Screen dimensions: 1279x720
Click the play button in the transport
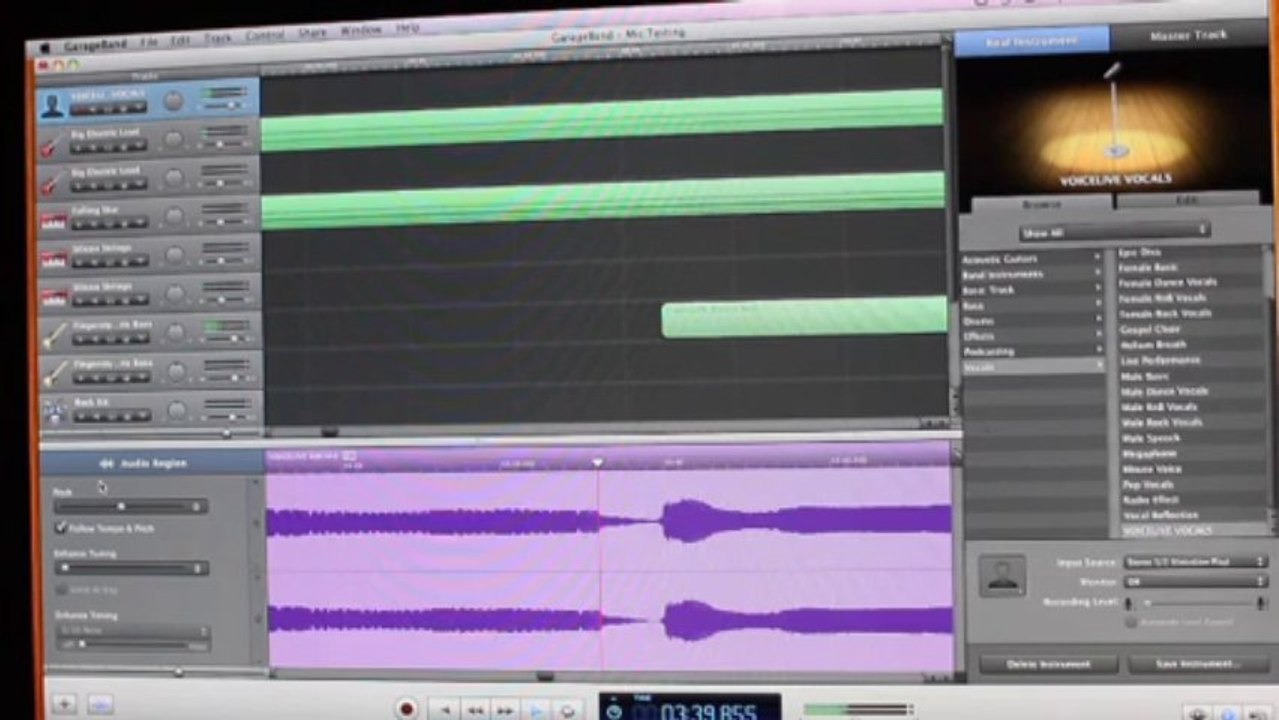pyautogui.click(x=536, y=710)
